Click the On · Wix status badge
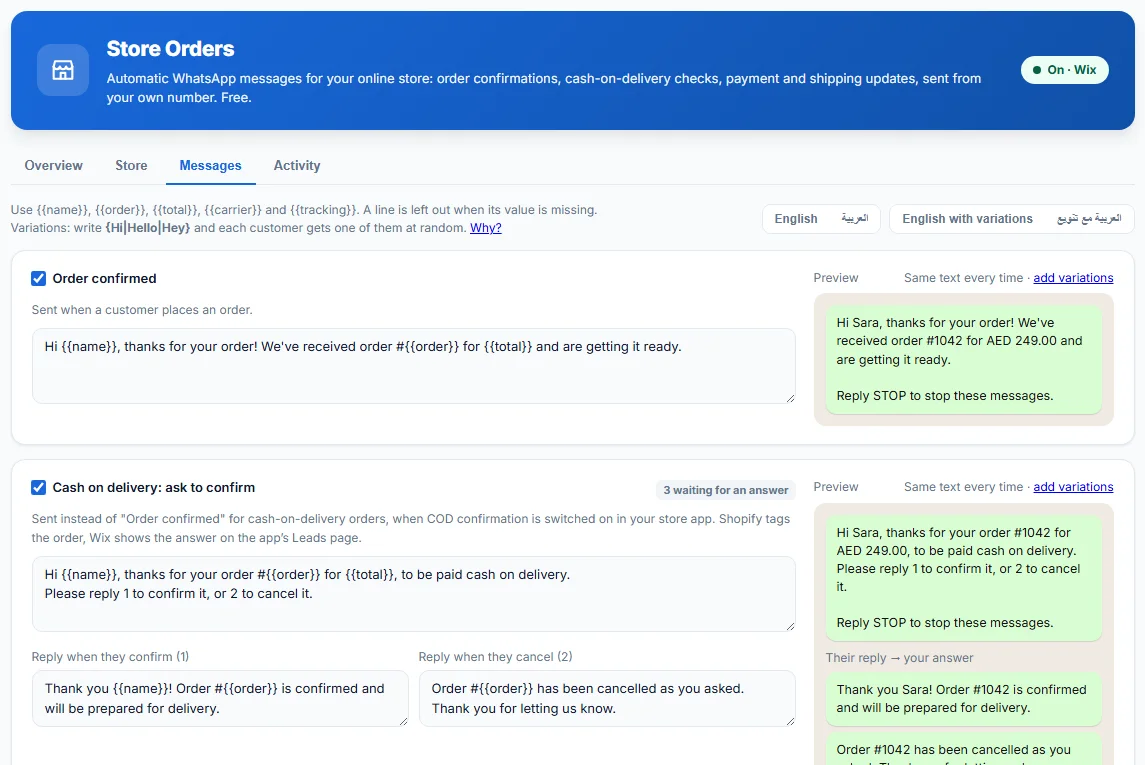The image size is (1145, 765). tap(1064, 70)
